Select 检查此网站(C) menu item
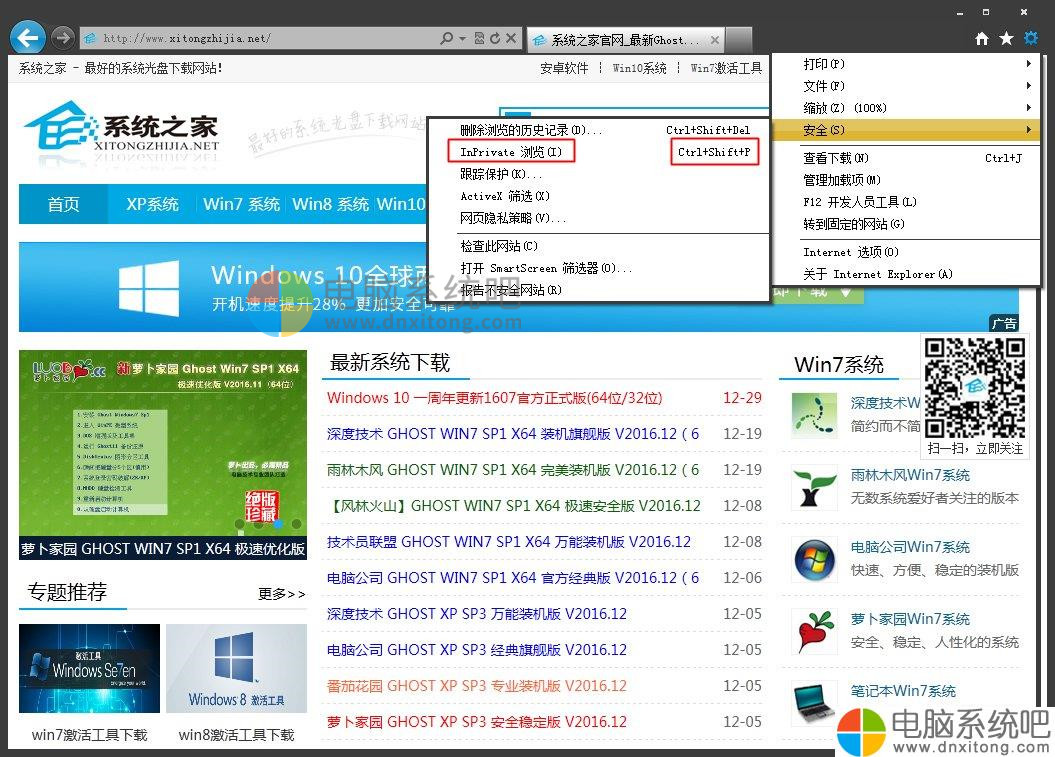Viewport: 1055px width, 757px height. click(x=598, y=246)
